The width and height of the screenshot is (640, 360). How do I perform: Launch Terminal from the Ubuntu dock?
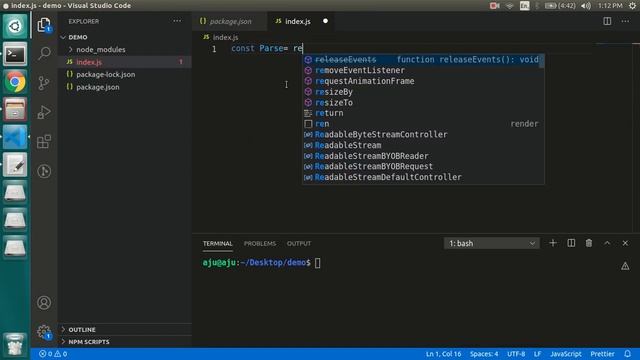click(15, 54)
